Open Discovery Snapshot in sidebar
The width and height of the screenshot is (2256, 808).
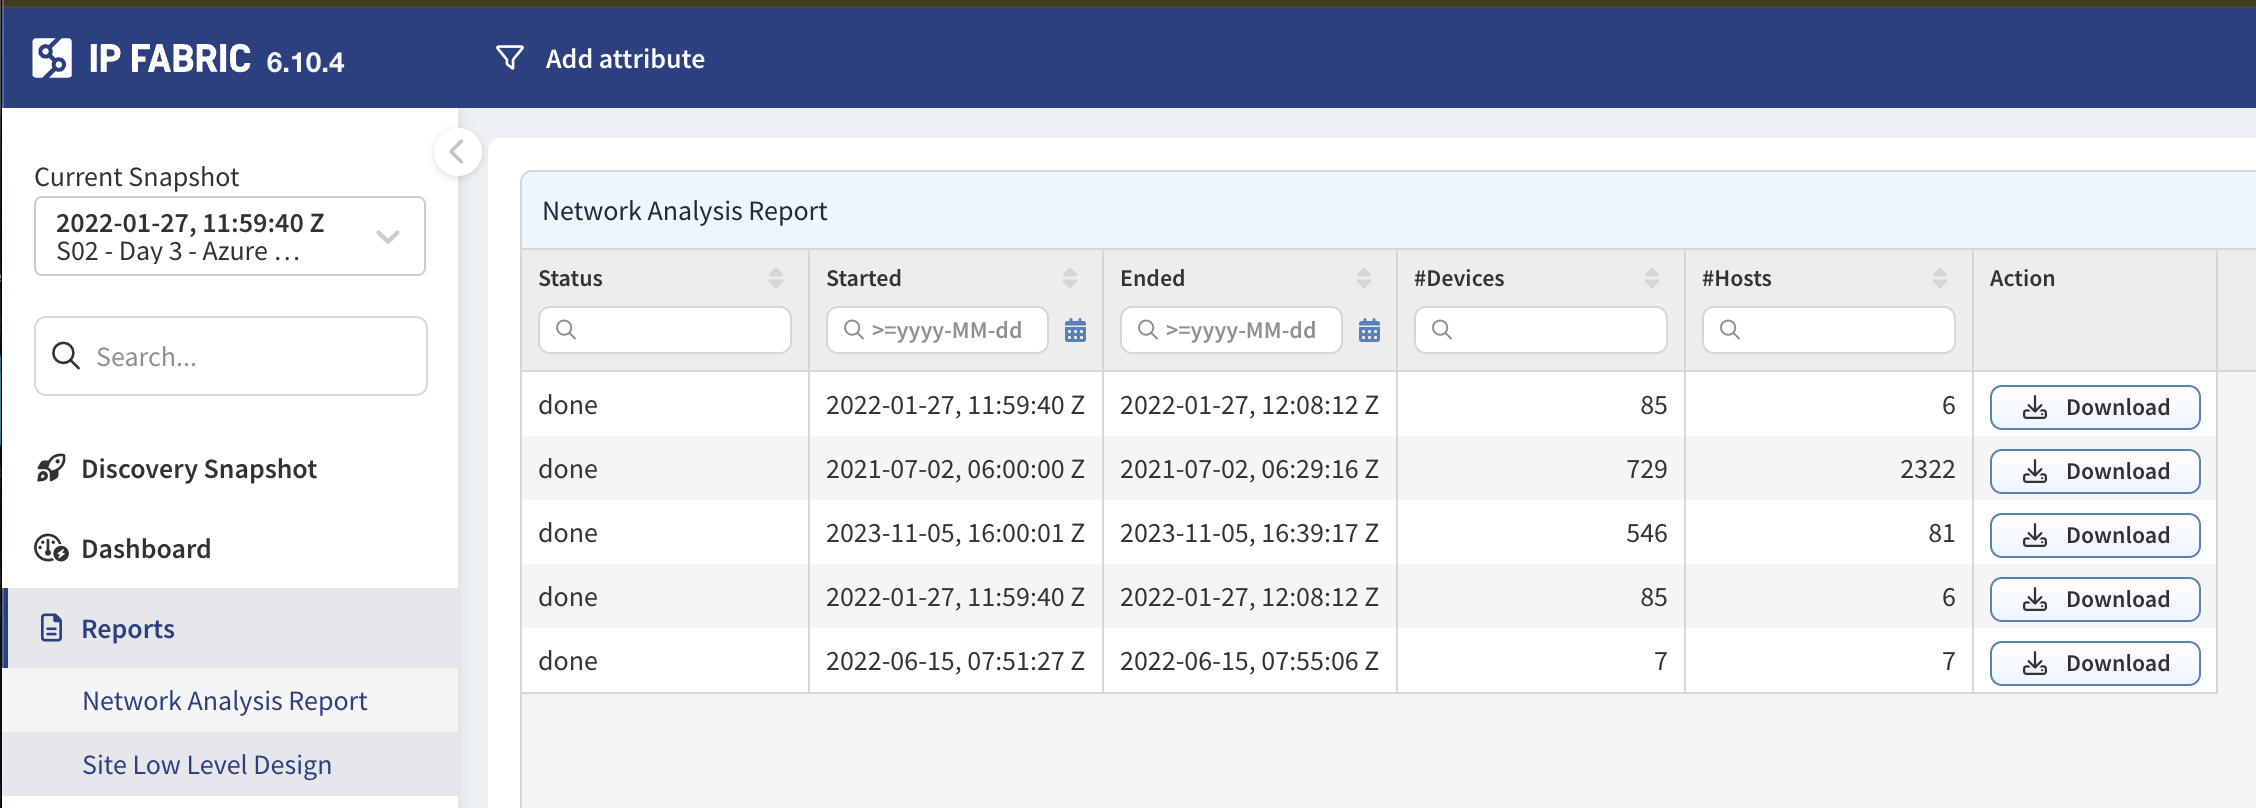click(x=198, y=469)
